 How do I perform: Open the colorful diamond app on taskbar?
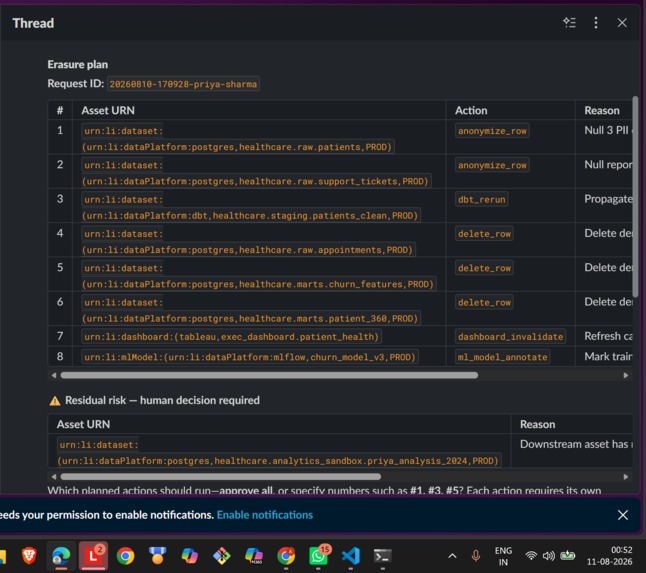(x=222, y=556)
